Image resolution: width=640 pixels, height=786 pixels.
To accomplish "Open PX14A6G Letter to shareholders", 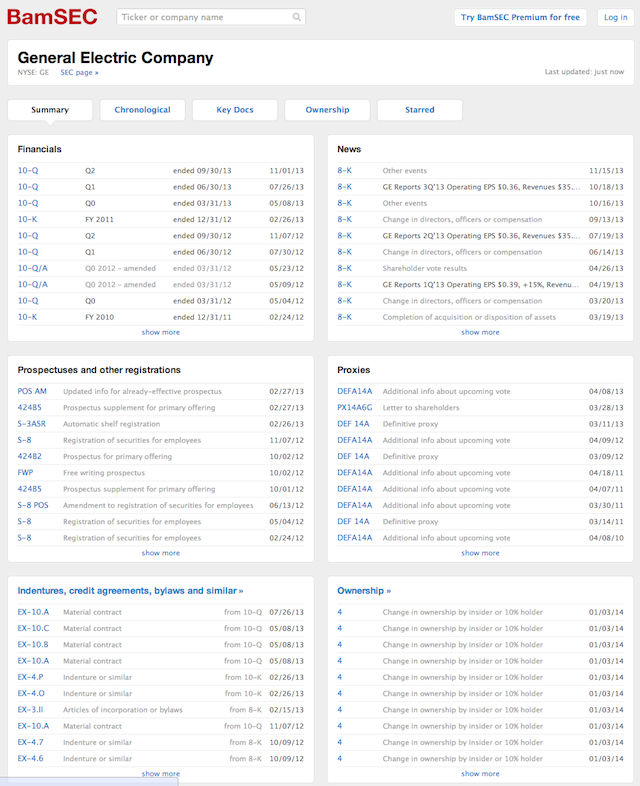I will [355, 408].
